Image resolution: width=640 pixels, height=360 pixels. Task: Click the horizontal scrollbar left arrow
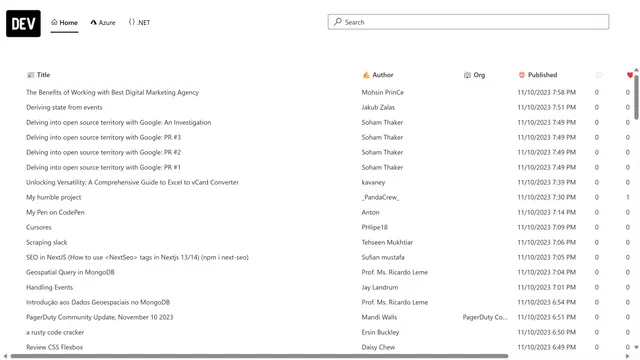5,356
